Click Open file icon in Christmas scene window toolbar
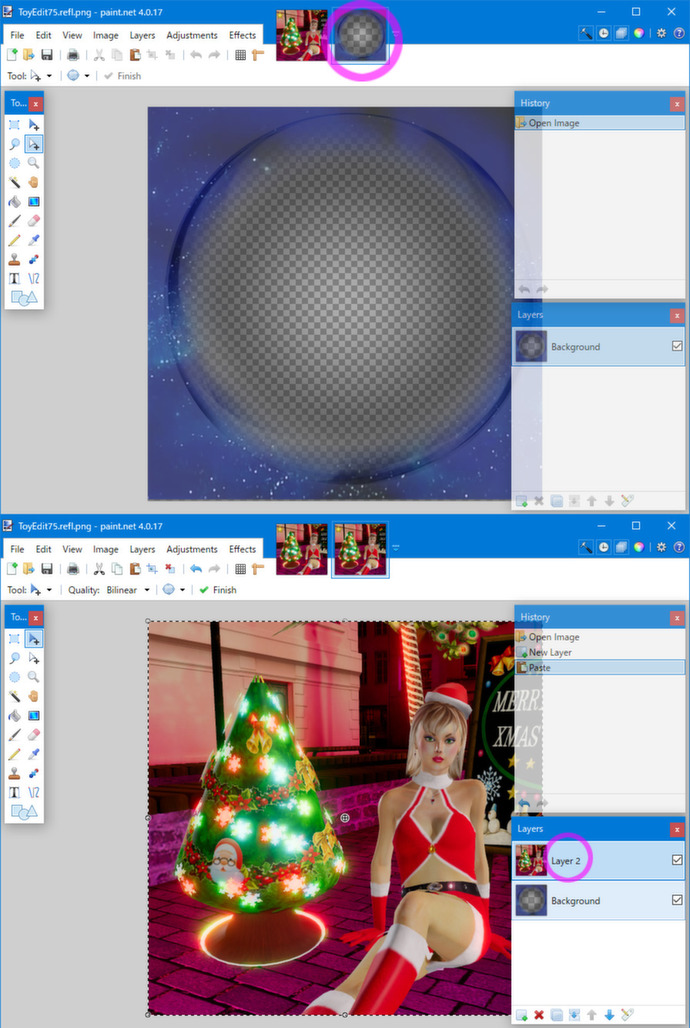Image resolution: width=690 pixels, height=1028 pixels. click(x=29, y=569)
